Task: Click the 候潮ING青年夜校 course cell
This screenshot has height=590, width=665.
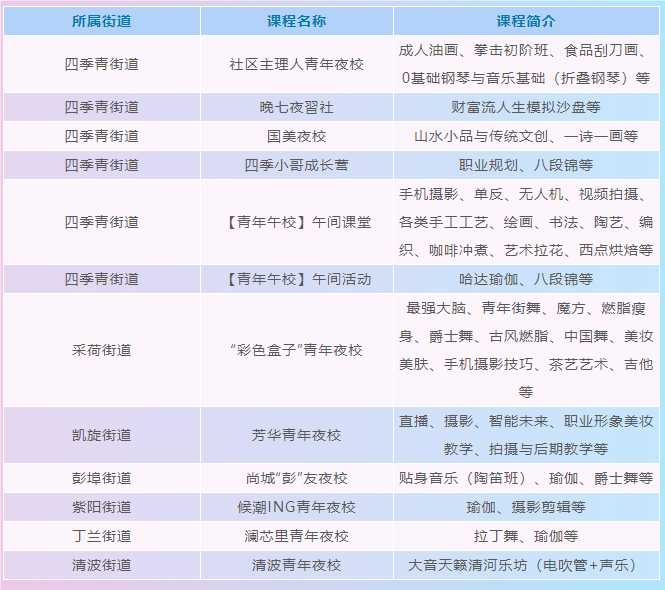Action: (296, 507)
